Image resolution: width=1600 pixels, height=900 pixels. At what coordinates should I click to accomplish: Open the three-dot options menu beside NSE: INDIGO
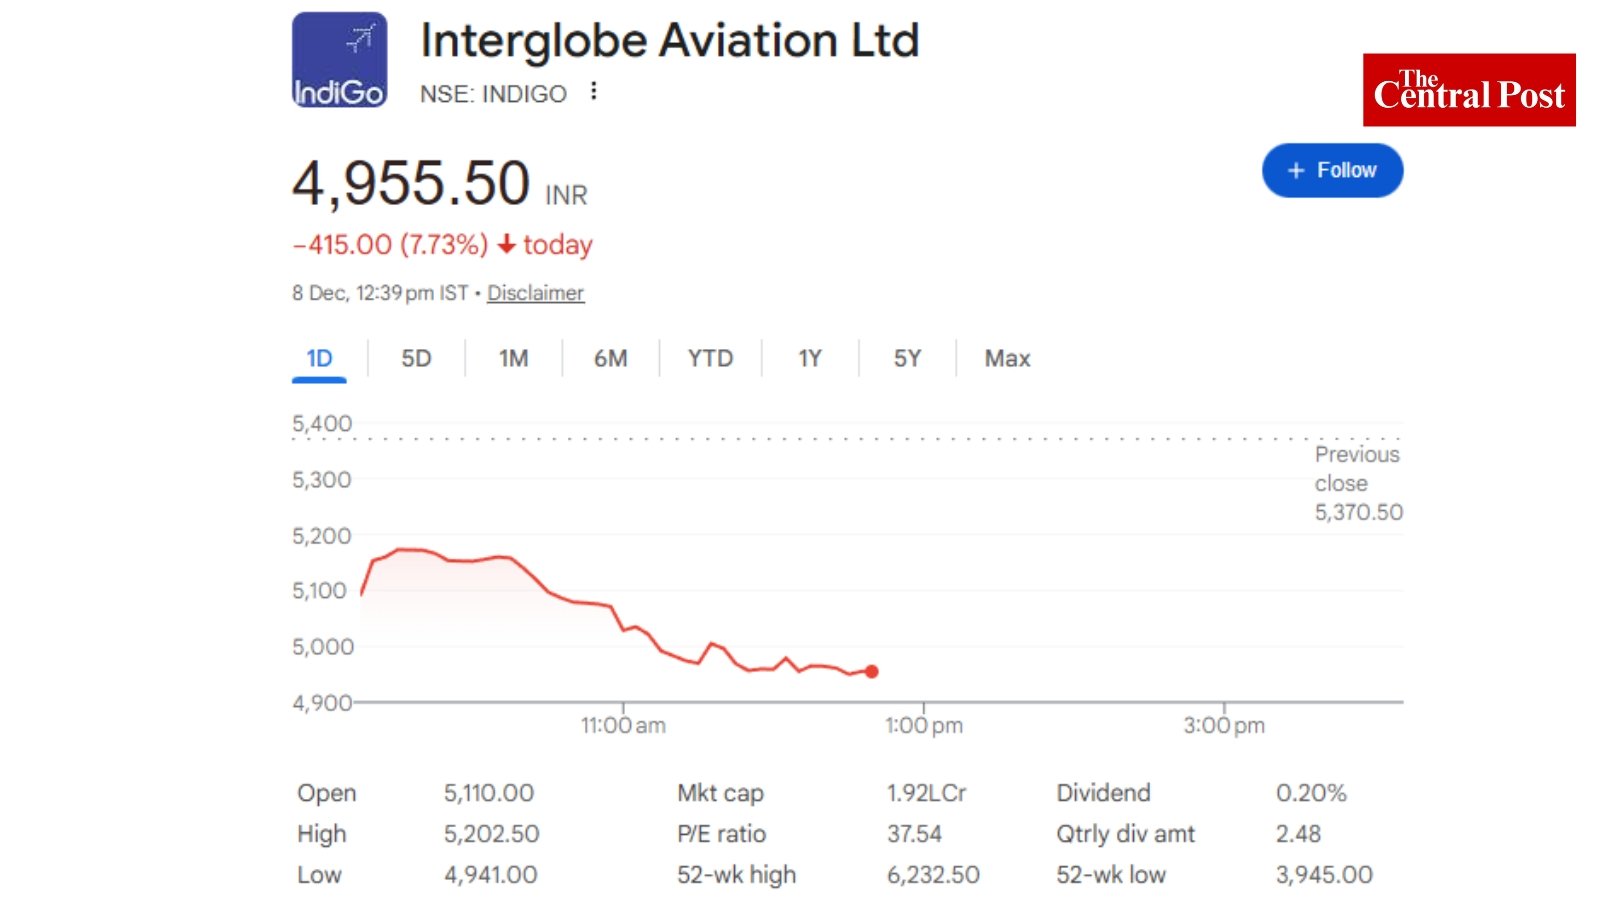point(592,91)
